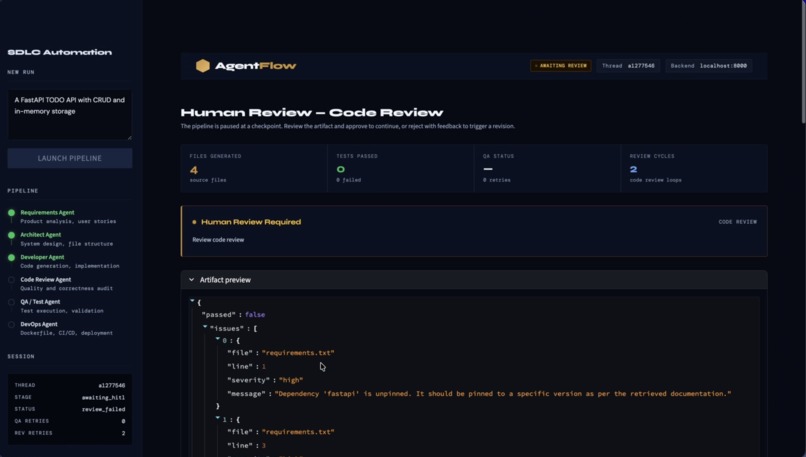Click the severity "high" value

coord(291,380)
